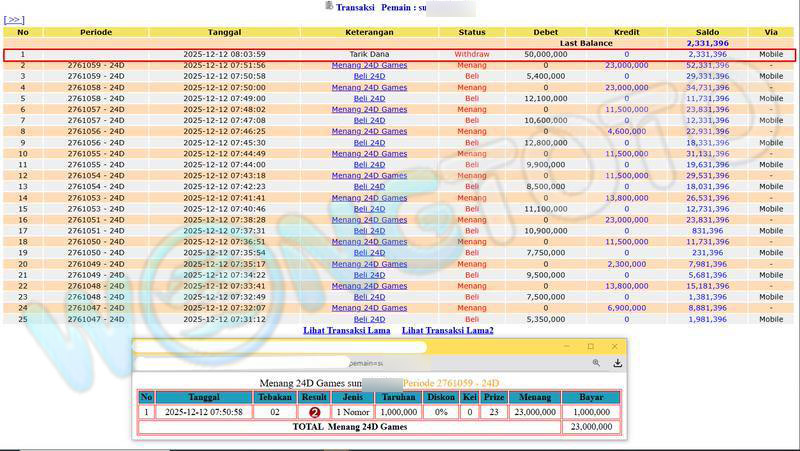Click the [>>] next page link
The width and height of the screenshot is (800, 451).
click(x=15, y=19)
